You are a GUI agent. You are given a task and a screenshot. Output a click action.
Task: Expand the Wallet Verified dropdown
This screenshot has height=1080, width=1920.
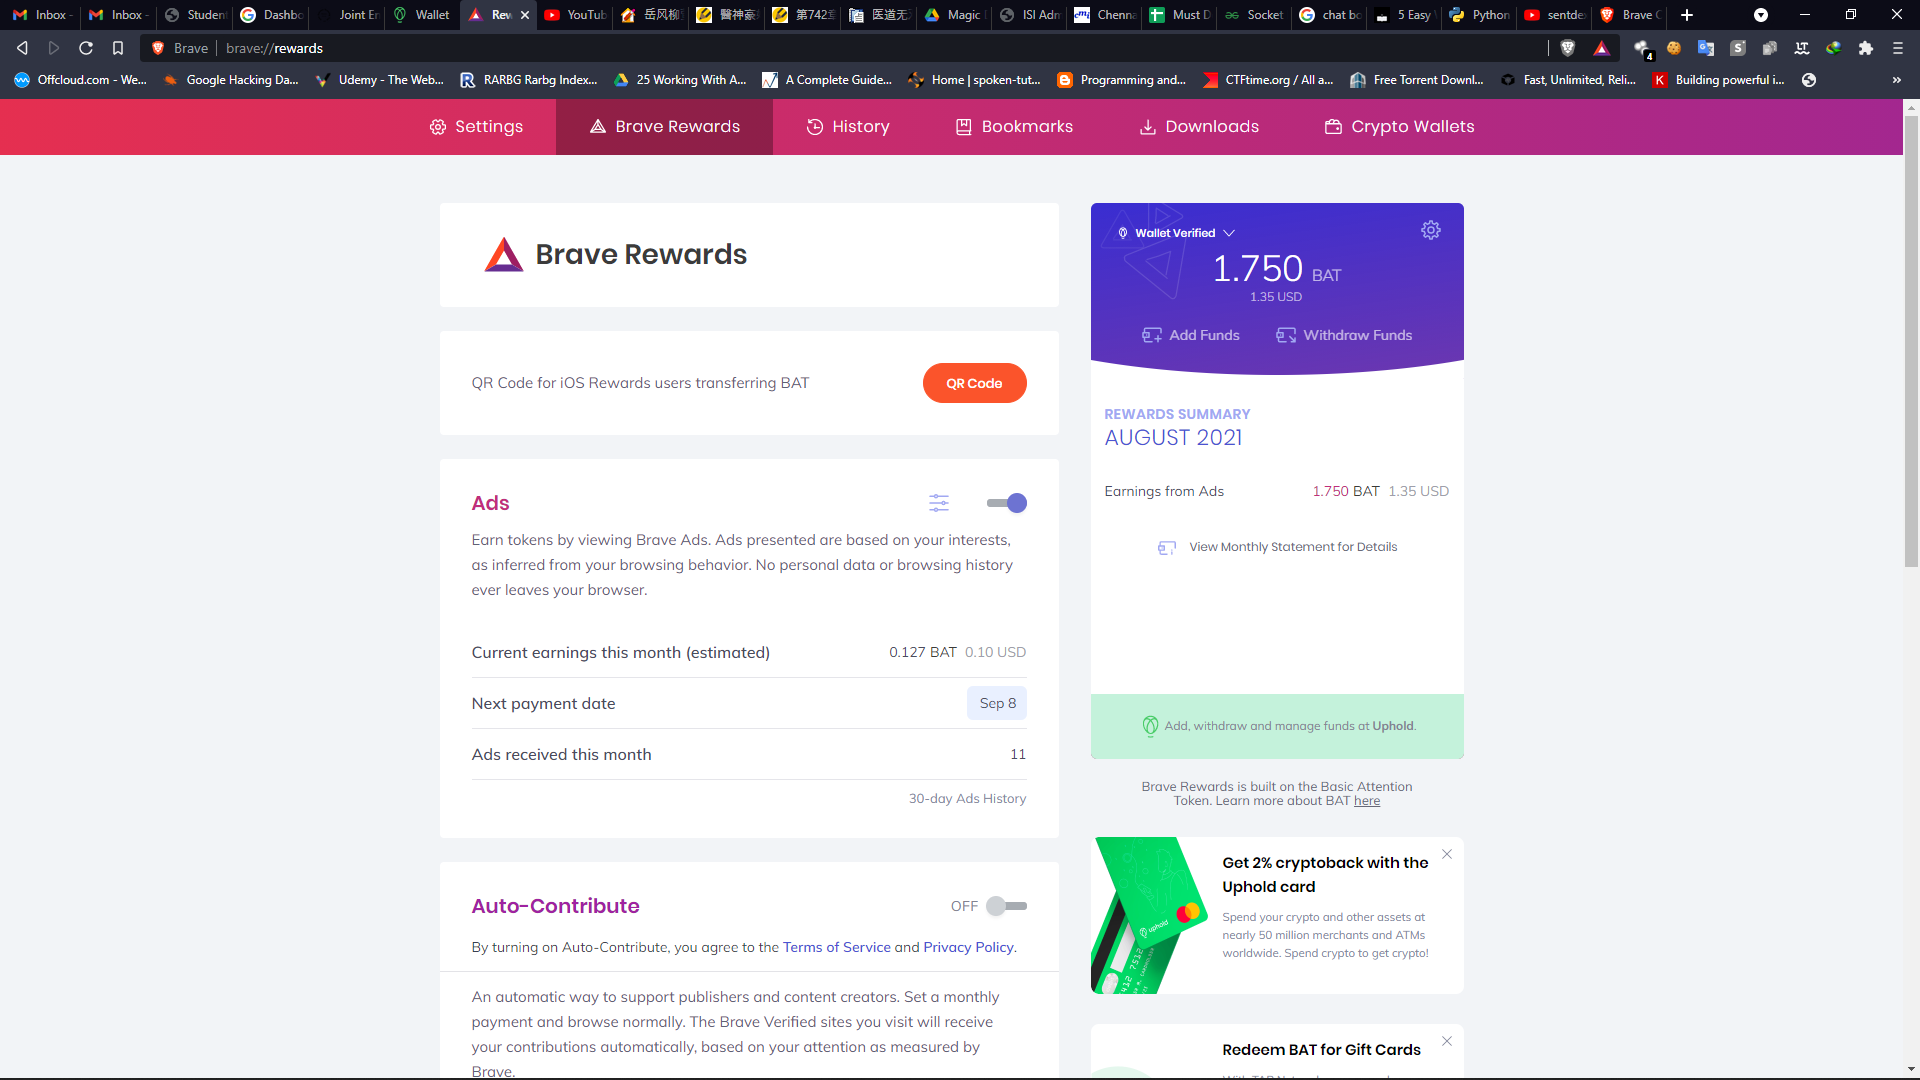tap(1229, 233)
